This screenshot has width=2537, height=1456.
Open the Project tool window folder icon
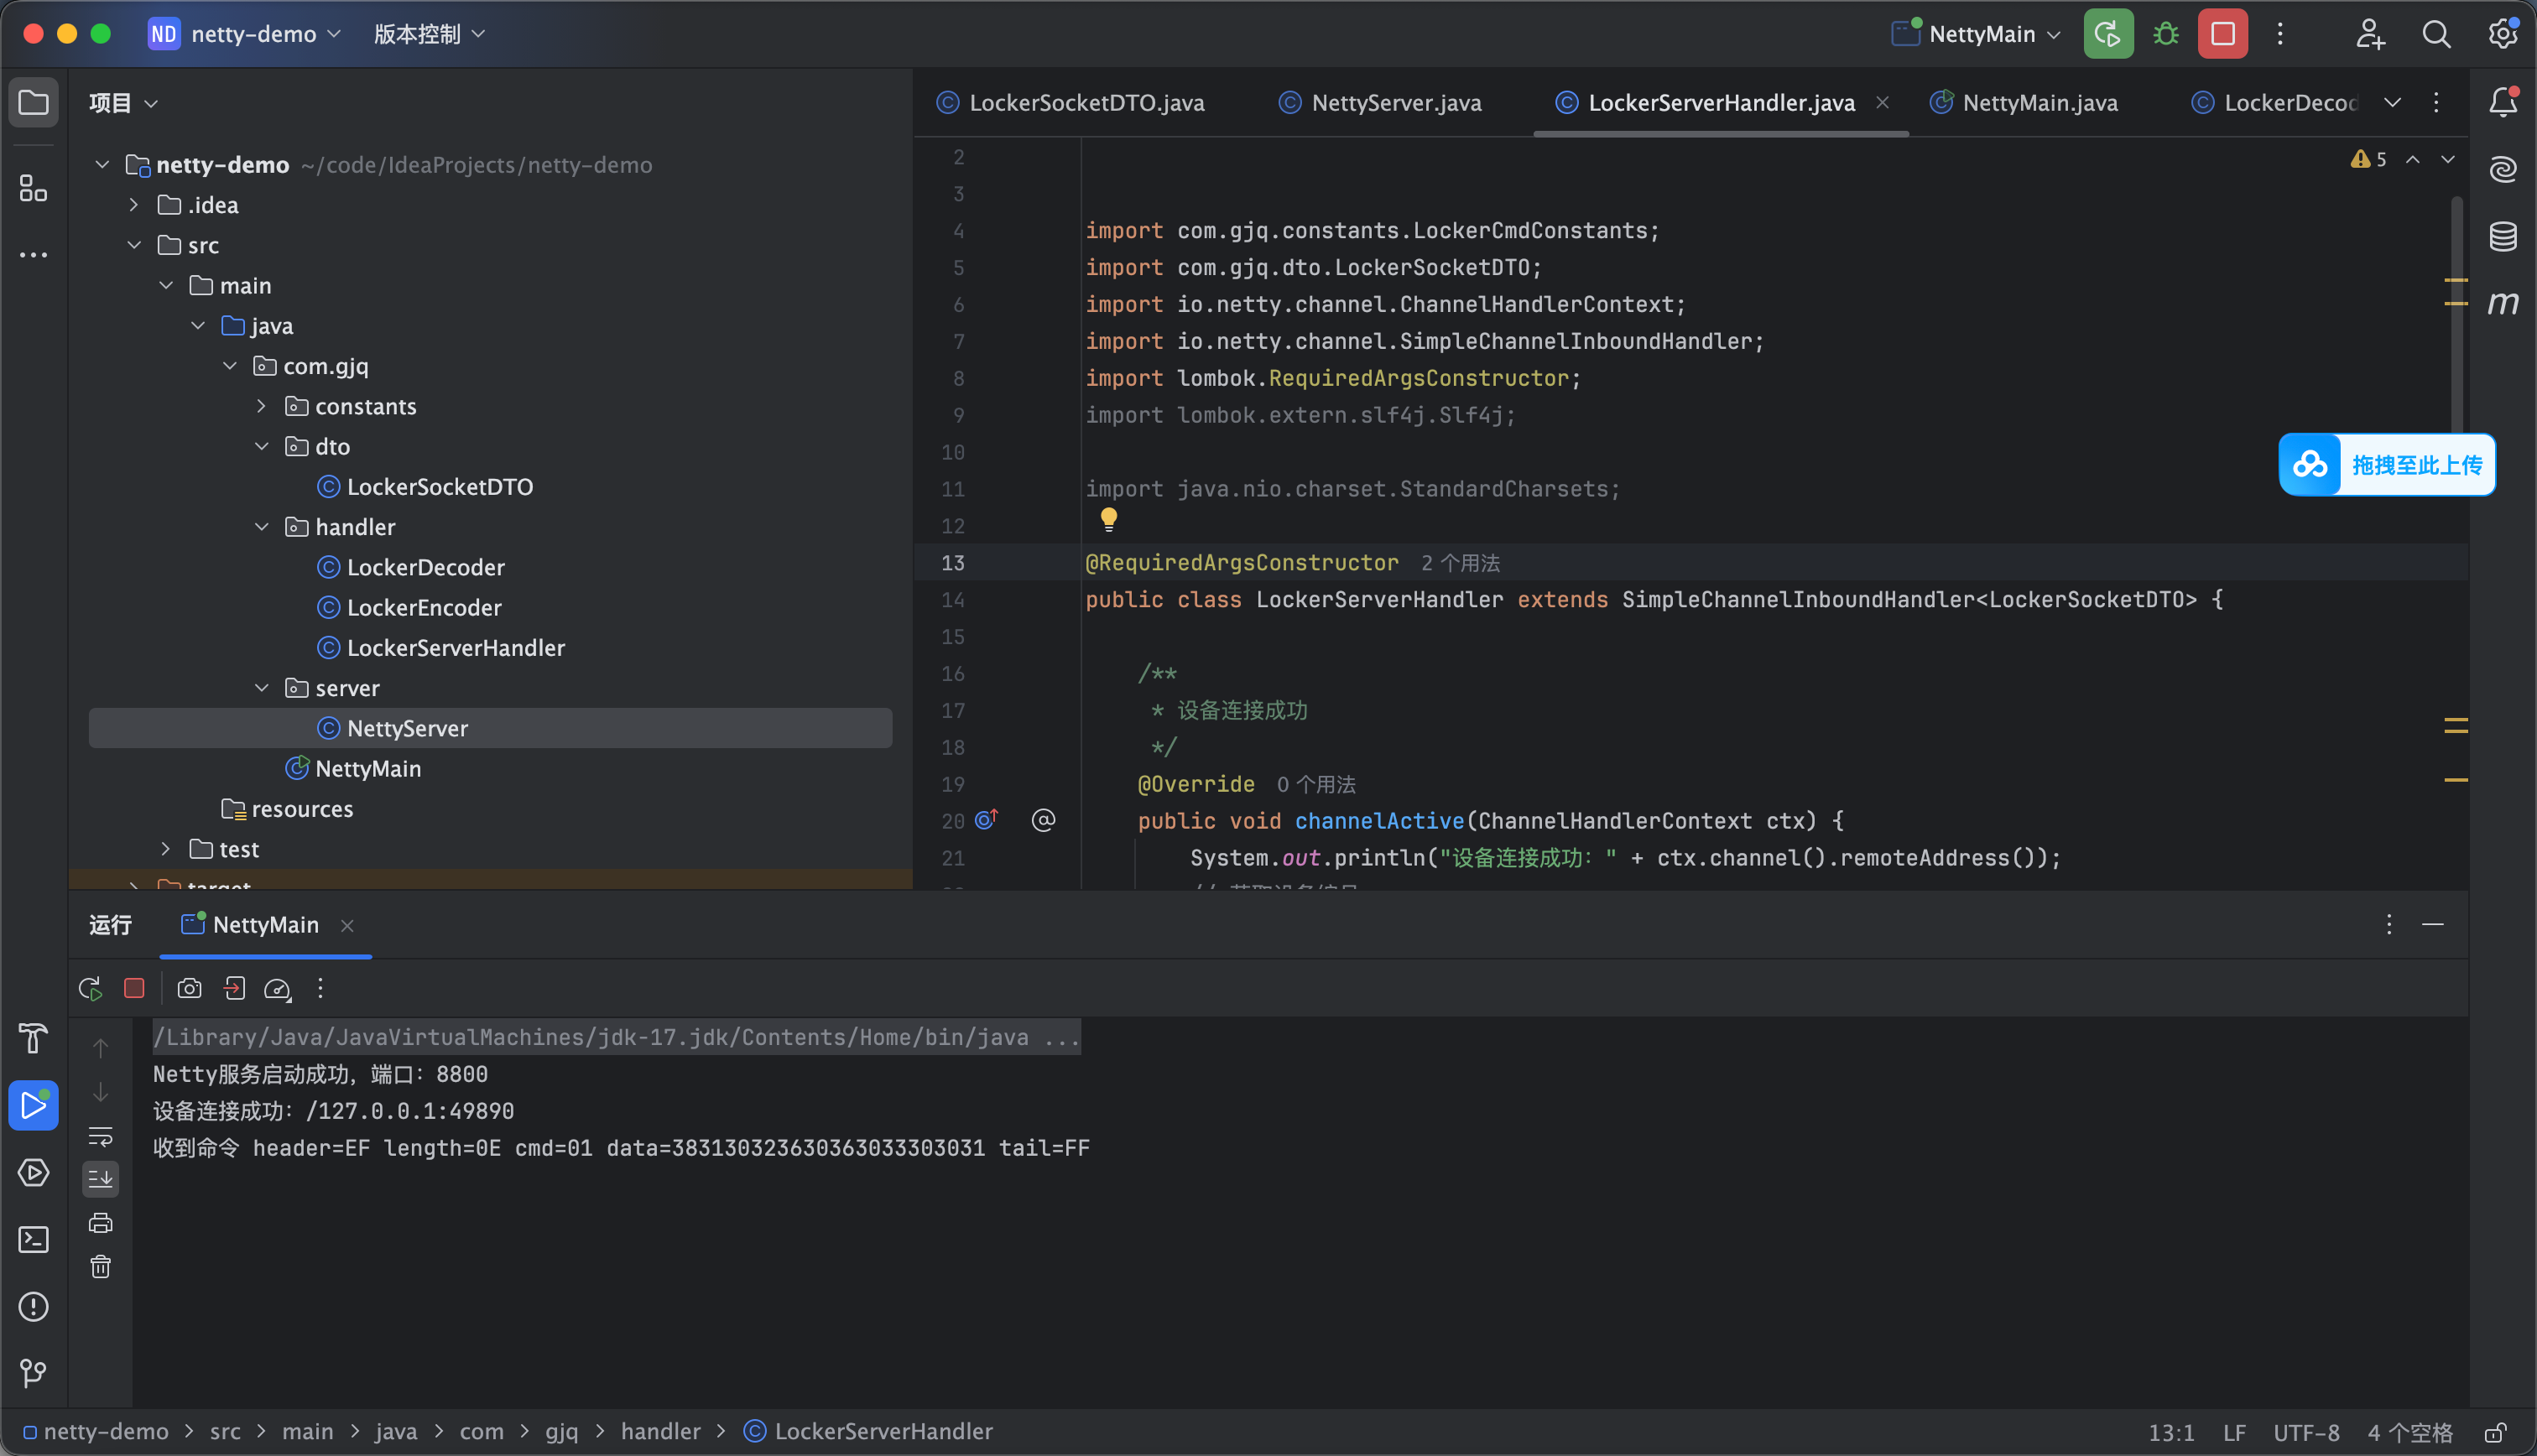(x=34, y=103)
